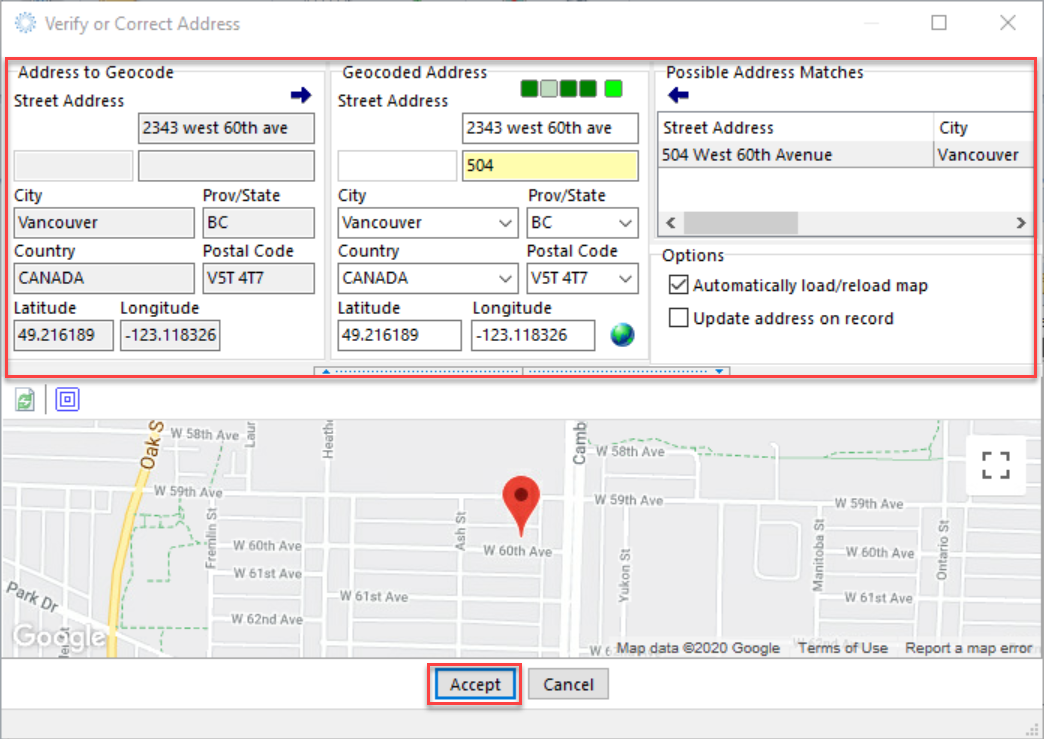Click the reload map document icon
Image resolution: width=1044 pixels, height=739 pixels.
tap(24, 399)
